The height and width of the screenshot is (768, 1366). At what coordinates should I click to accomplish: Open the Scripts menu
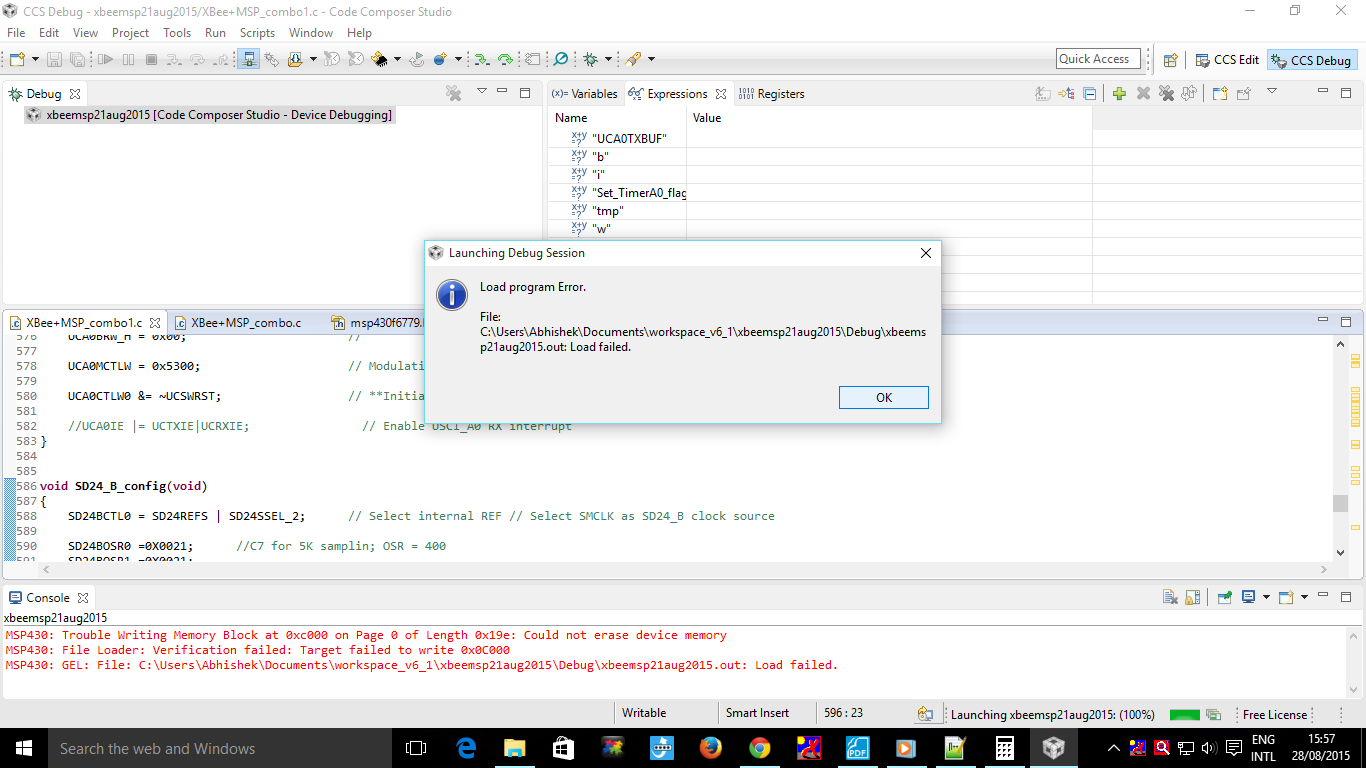coord(257,33)
